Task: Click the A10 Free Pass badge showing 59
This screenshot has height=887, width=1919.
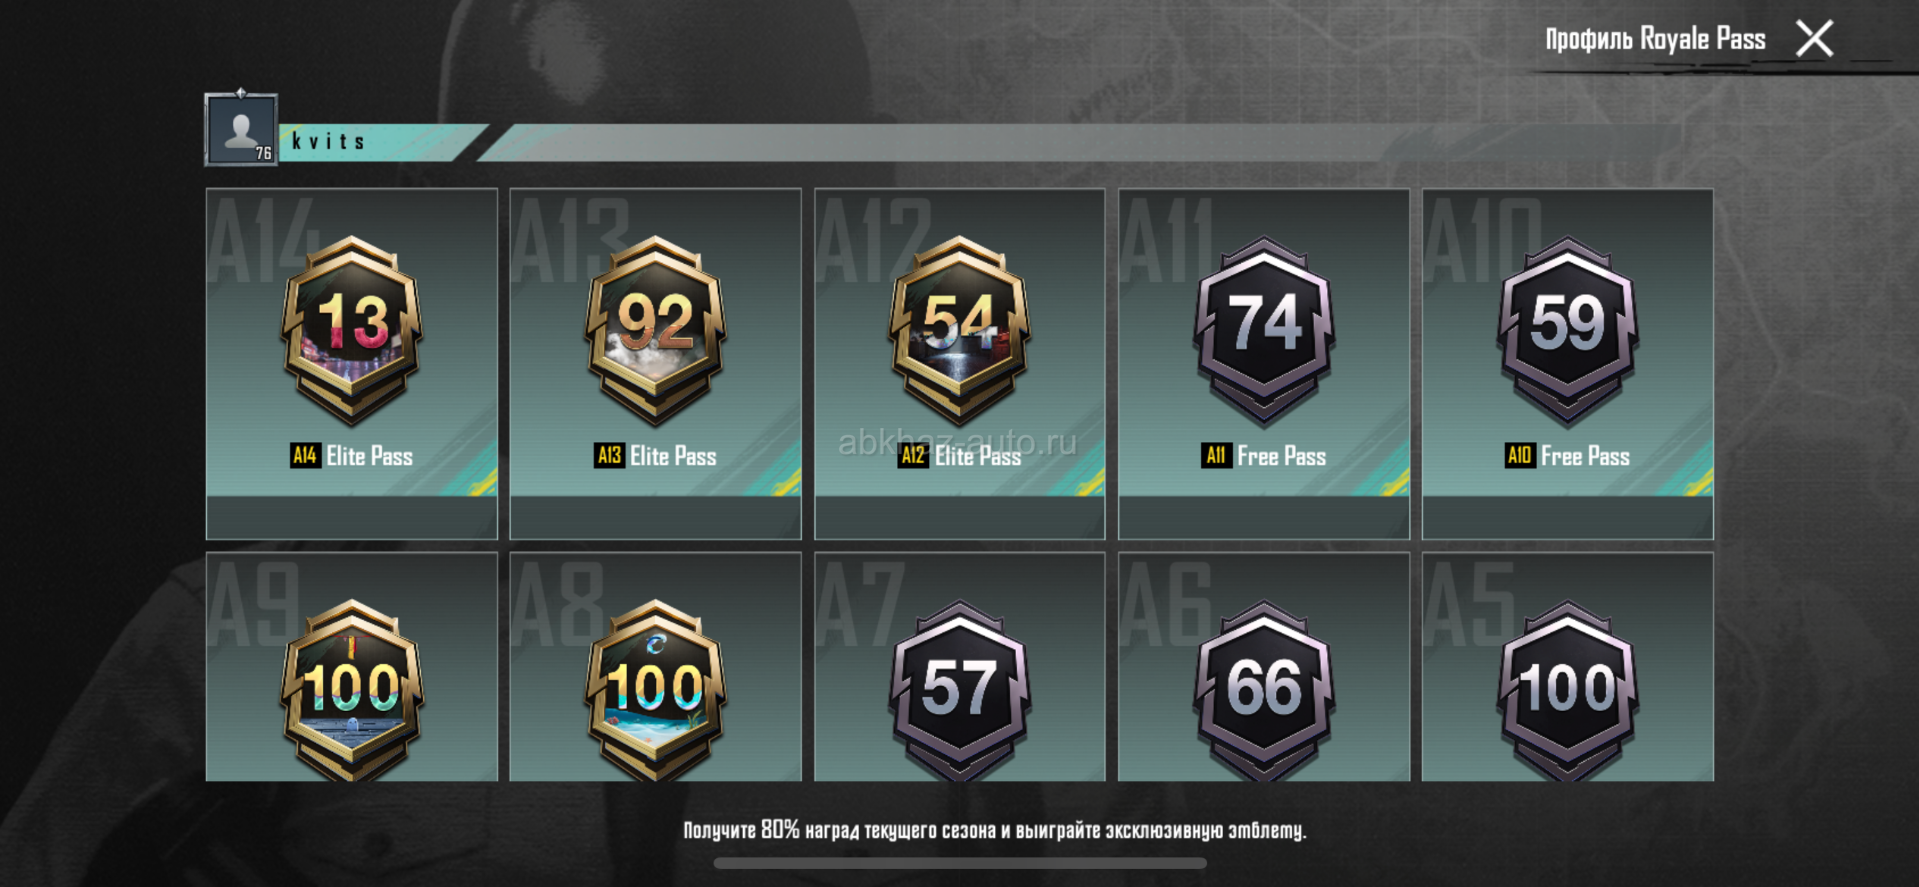Action: click(x=1568, y=330)
